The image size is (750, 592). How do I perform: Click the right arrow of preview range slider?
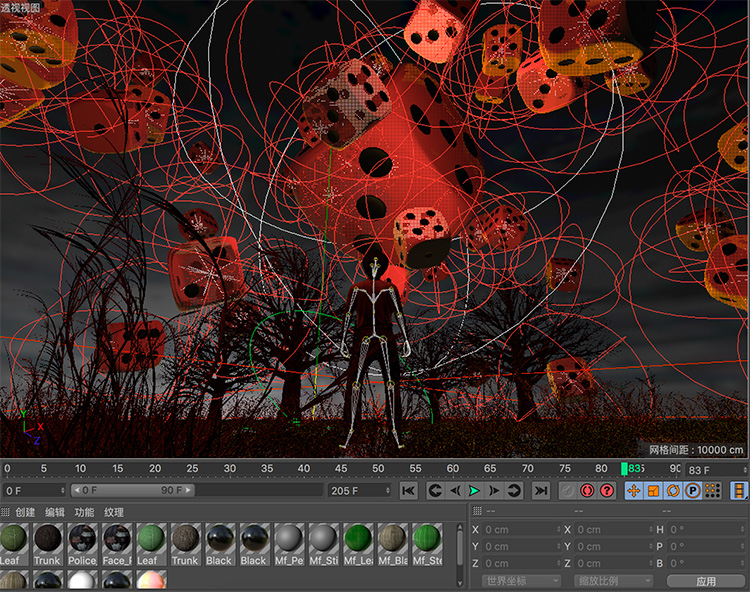coord(188,490)
